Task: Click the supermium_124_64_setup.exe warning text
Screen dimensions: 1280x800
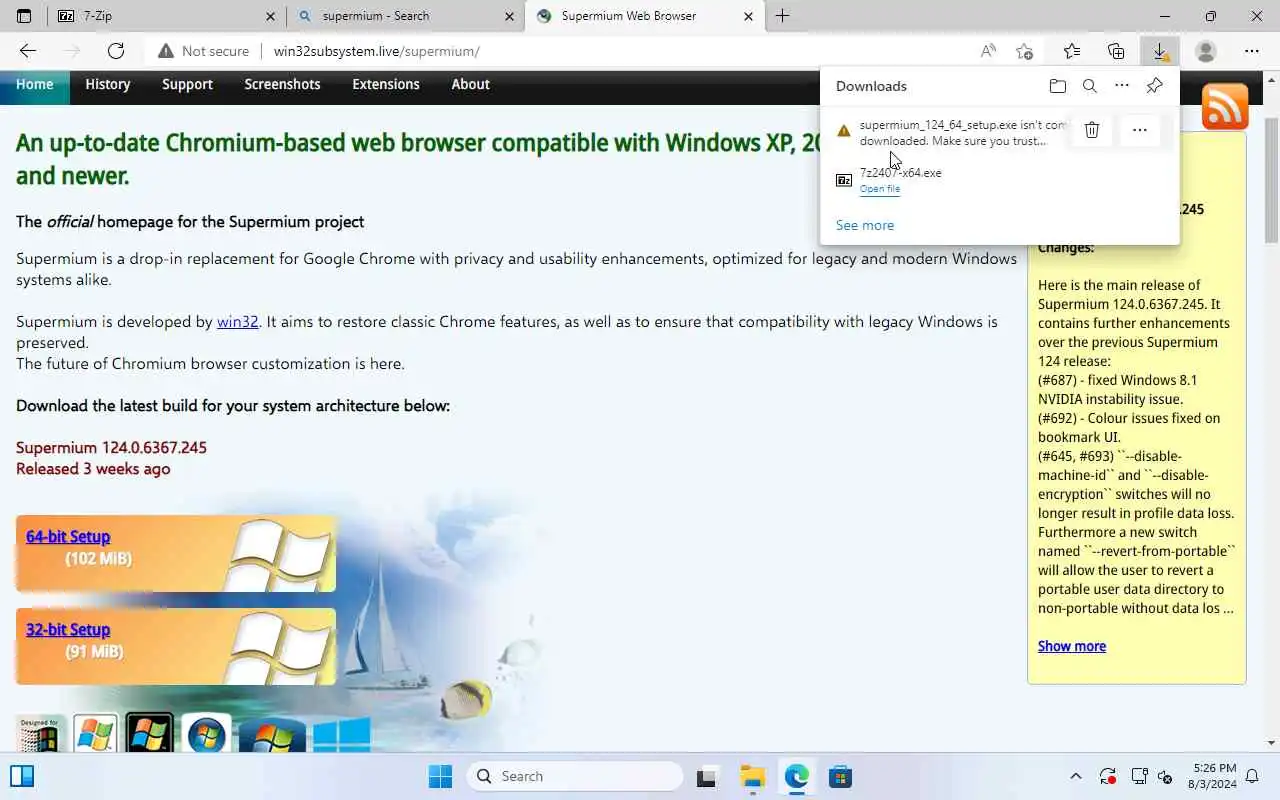Action: 964,133
